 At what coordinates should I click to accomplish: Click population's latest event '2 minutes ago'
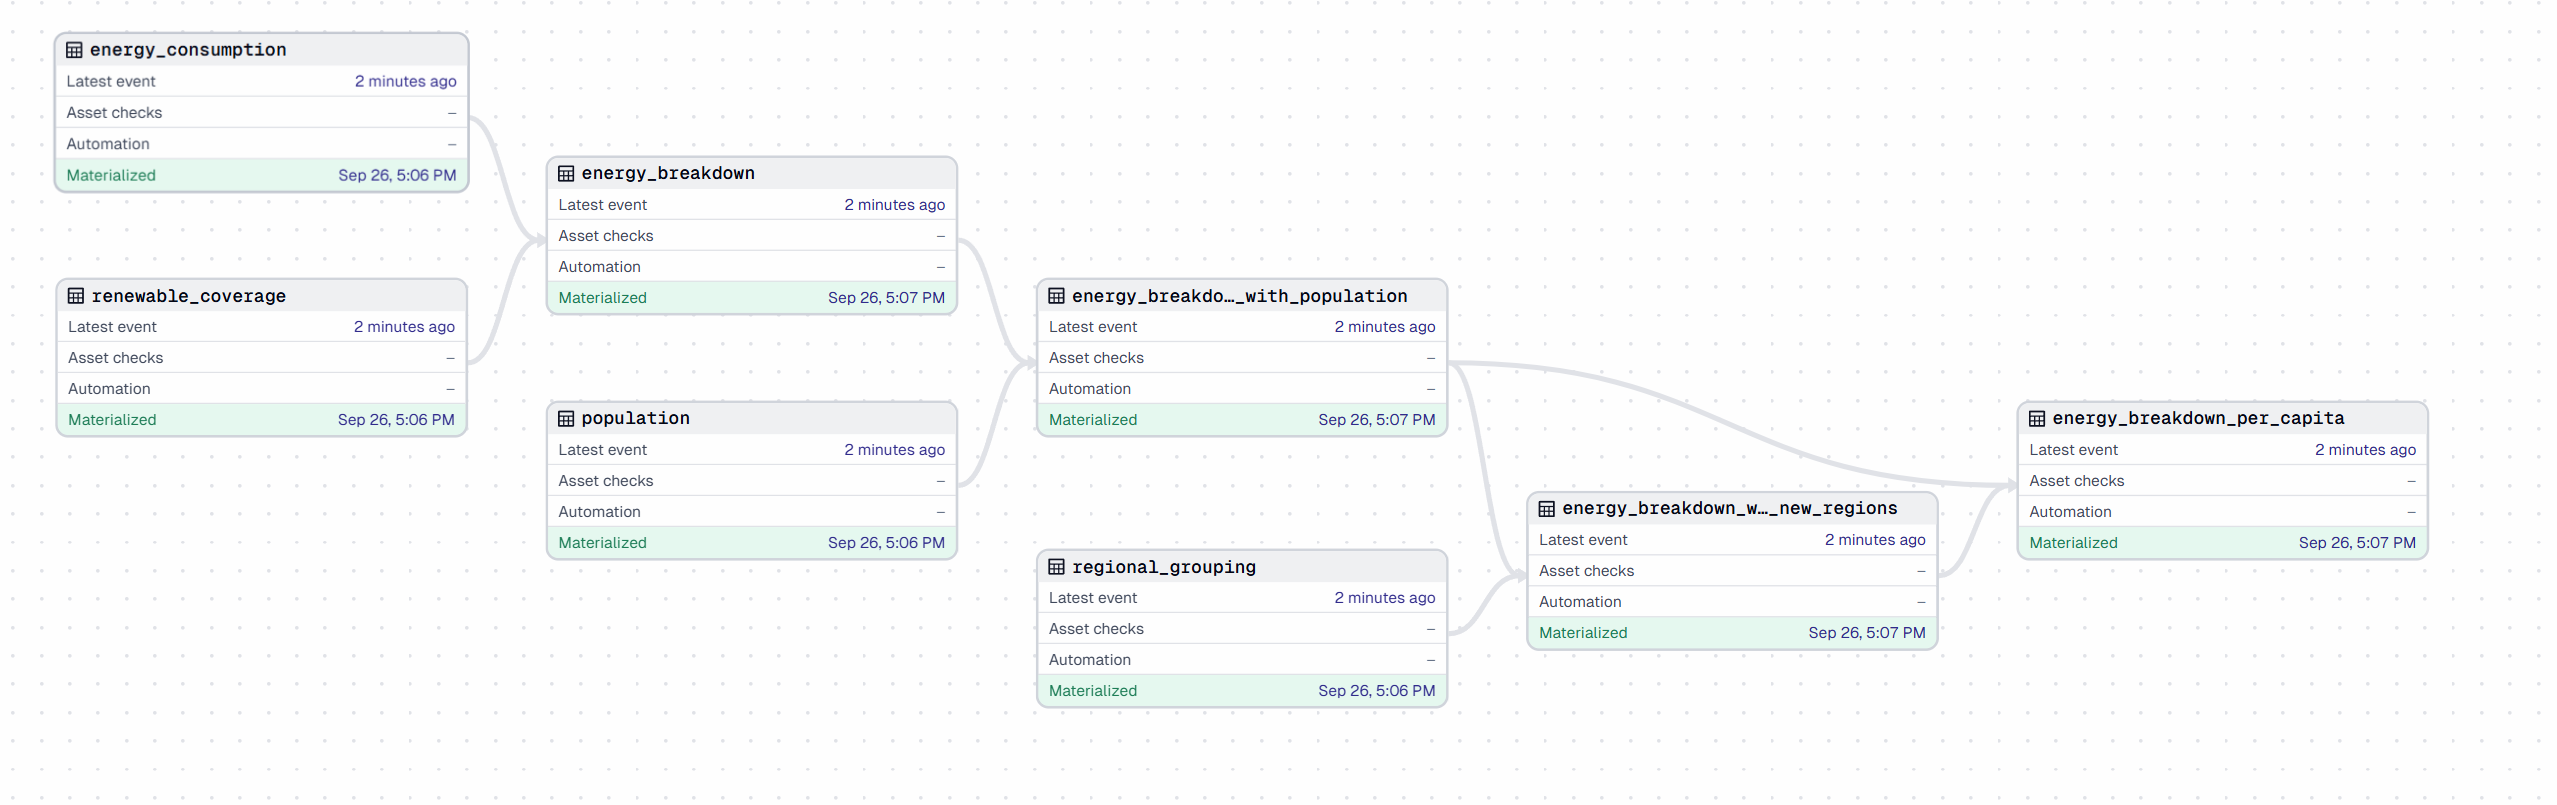pyautogui.click(x=894, y=450)
